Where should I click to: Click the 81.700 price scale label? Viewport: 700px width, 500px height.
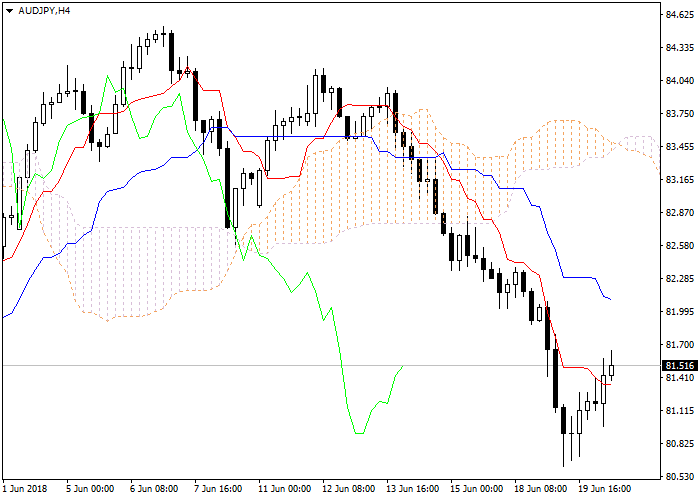pos(680,345)
